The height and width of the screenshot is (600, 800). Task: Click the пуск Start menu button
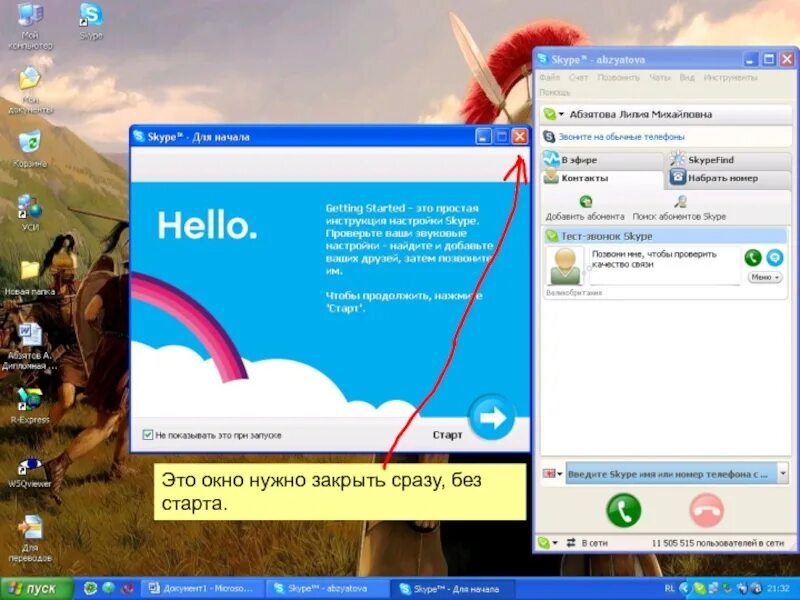coord(37,589)
